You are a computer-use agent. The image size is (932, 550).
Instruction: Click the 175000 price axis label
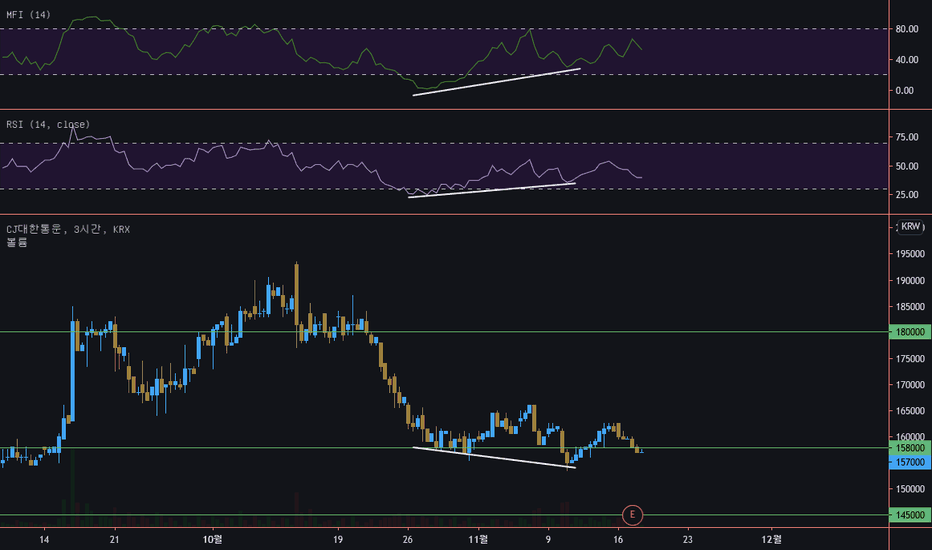click(x=910, y=359)
